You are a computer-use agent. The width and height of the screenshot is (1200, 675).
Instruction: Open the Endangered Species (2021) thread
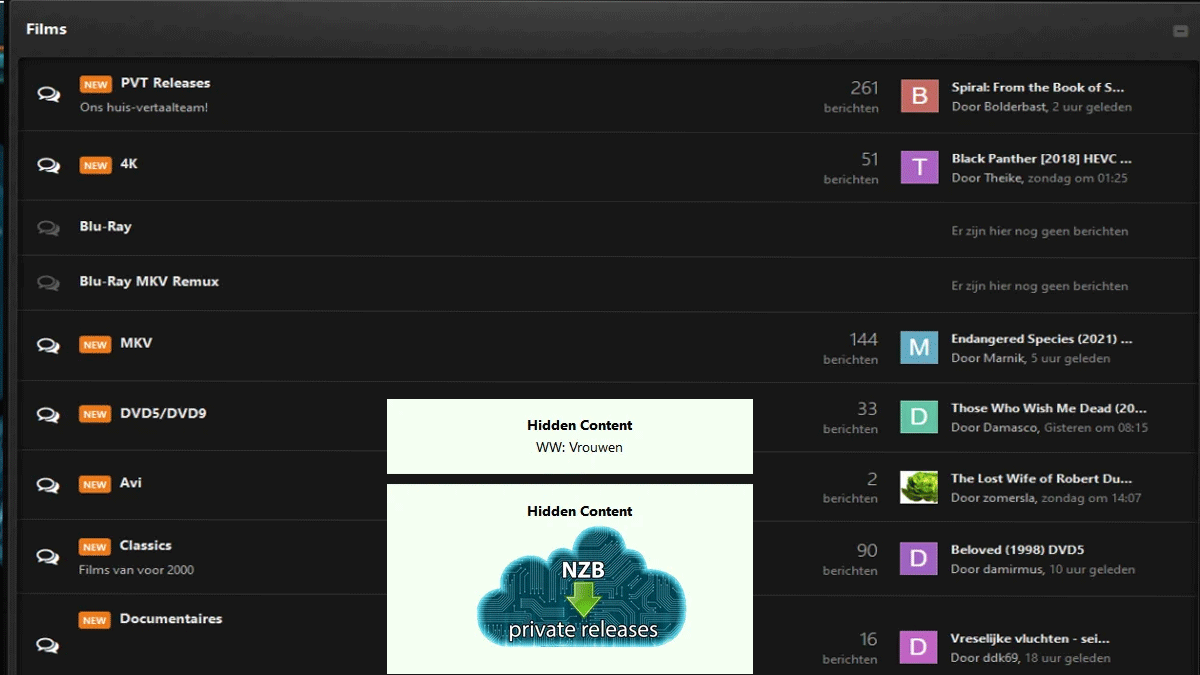(x=1041, y=339)
